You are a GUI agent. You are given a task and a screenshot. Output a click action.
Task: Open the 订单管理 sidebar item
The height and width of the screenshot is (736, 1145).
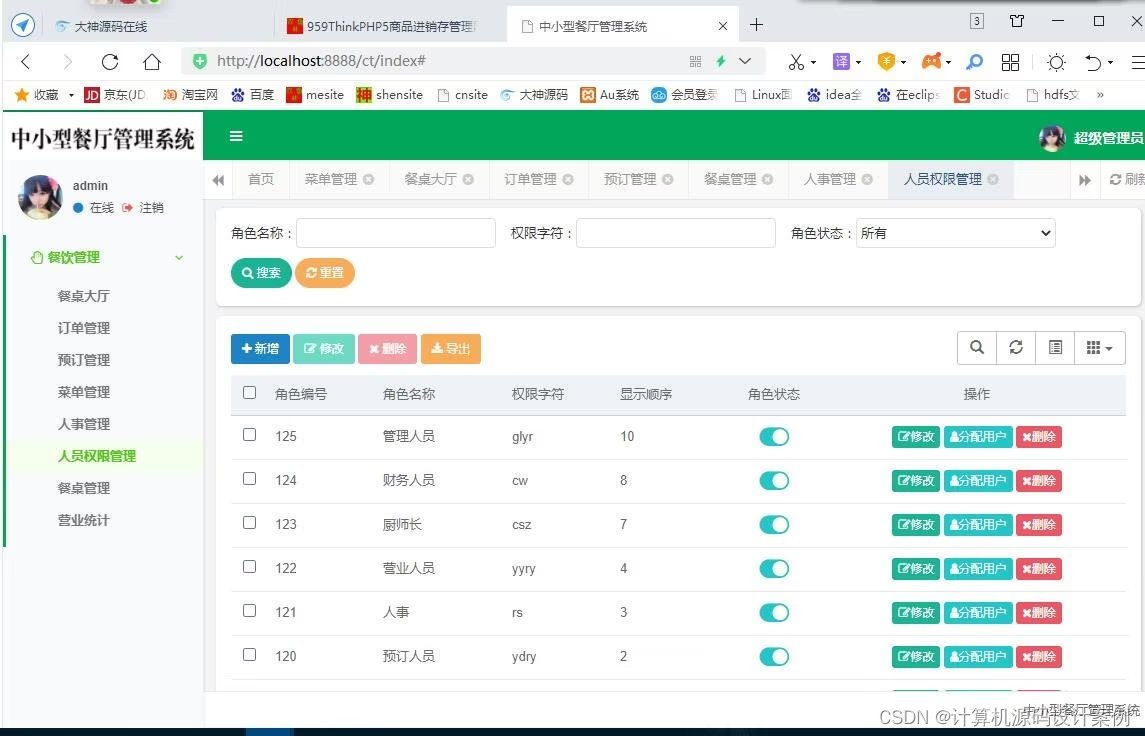tap(84, 328)
